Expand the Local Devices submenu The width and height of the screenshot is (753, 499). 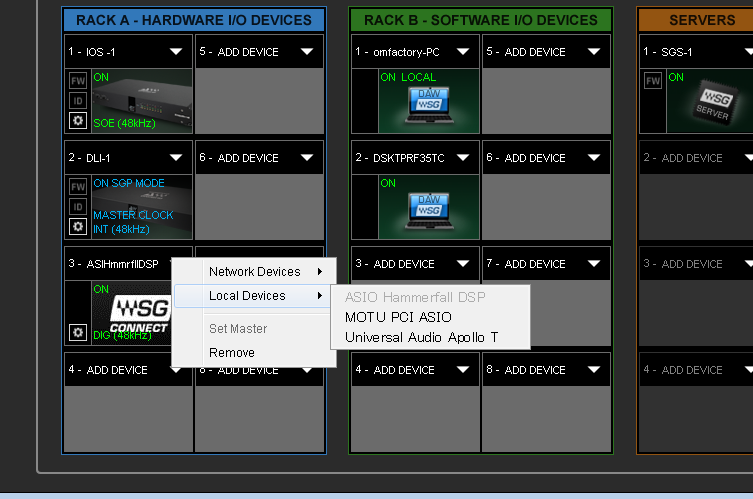pos(253,296)
